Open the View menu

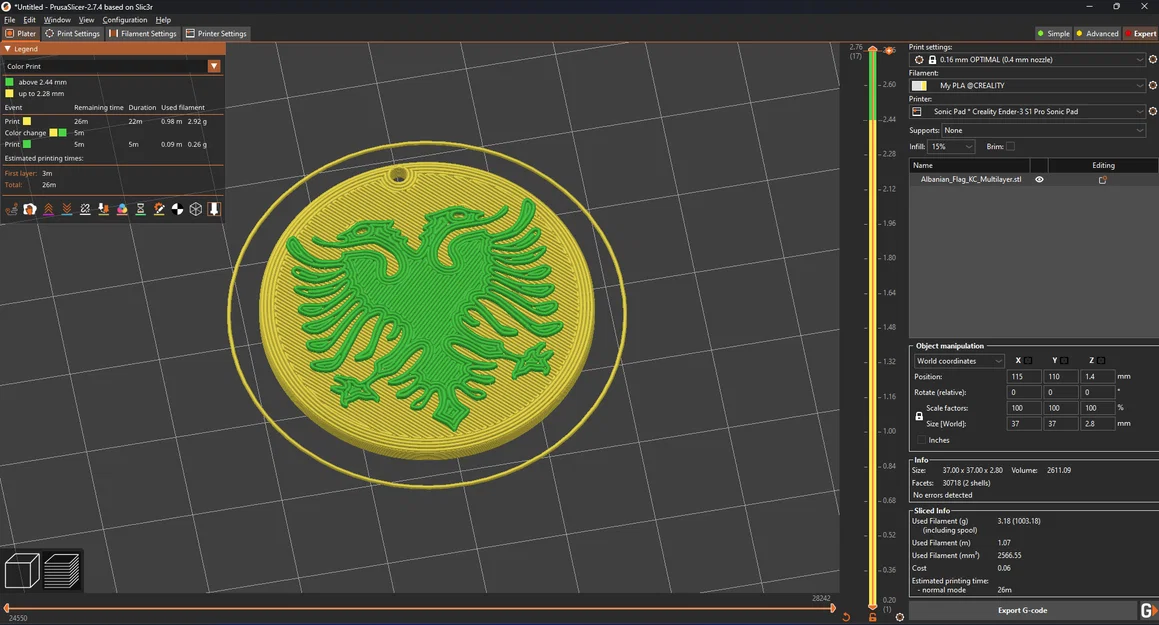point(86,20)
